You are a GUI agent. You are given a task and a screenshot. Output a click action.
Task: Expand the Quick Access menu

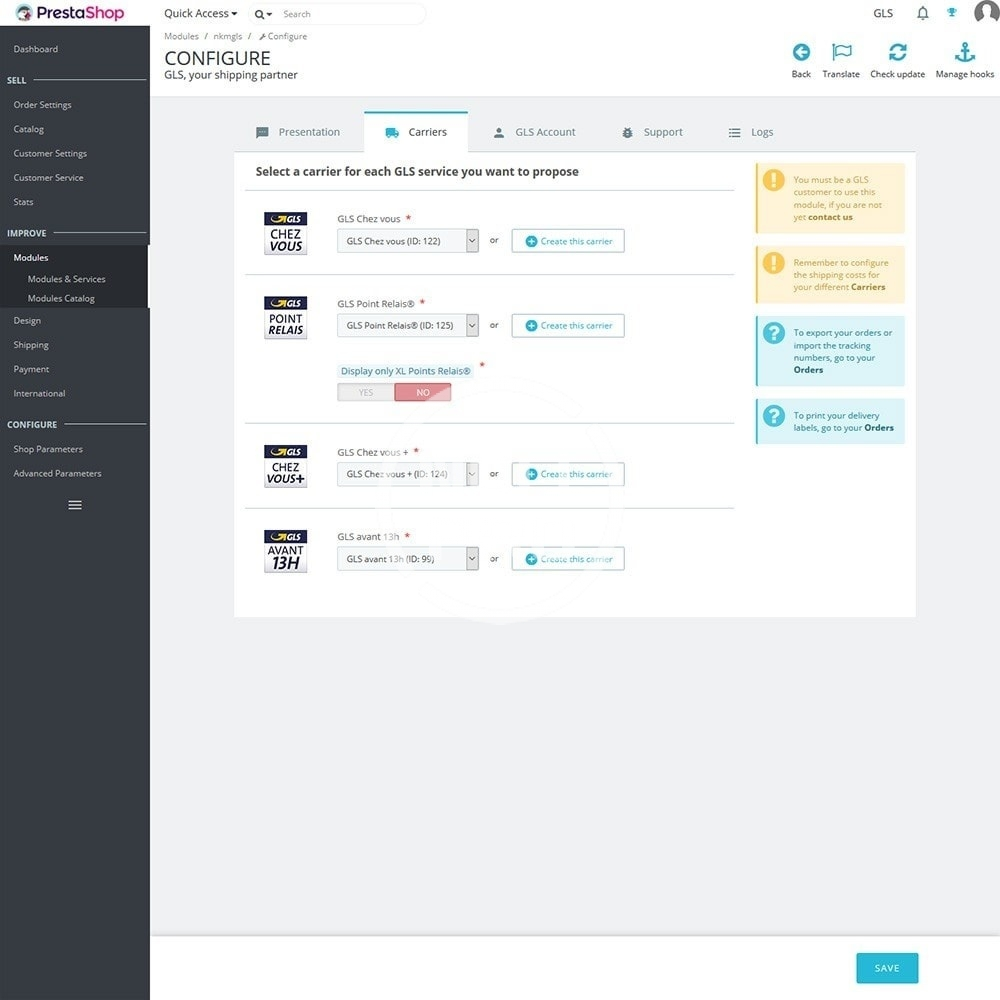pyautogui.click(x=200, y=14)
